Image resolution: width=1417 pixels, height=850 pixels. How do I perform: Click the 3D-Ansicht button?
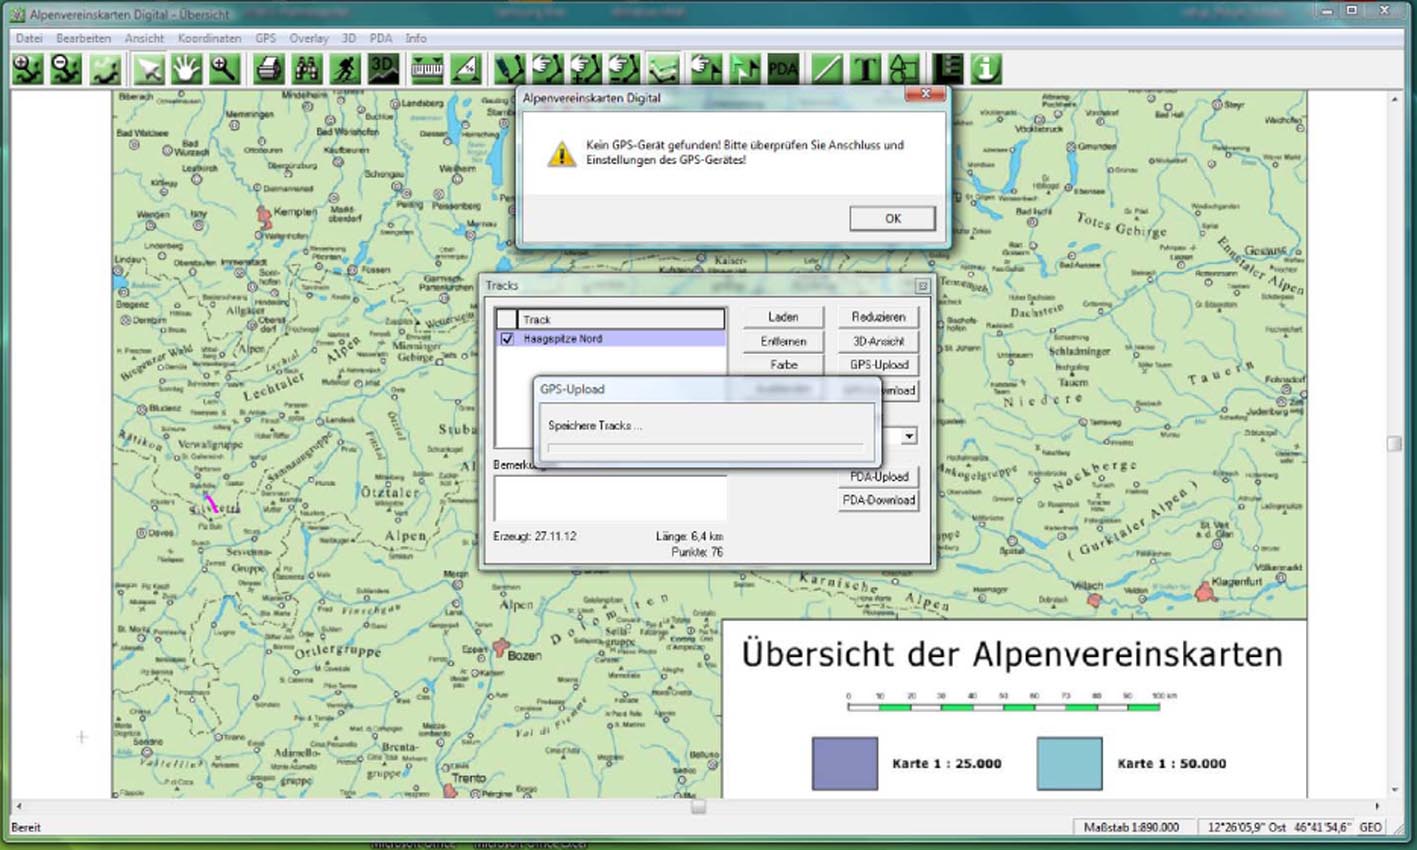(878, 341)
